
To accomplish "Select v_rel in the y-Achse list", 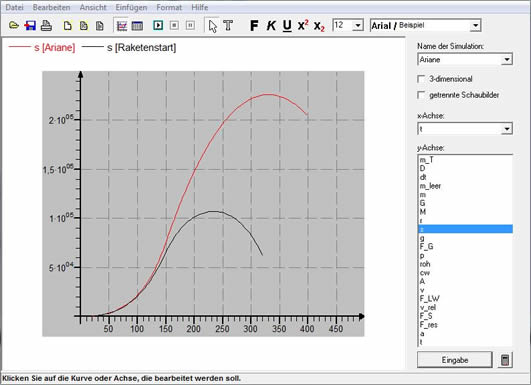I will point(465,307).
